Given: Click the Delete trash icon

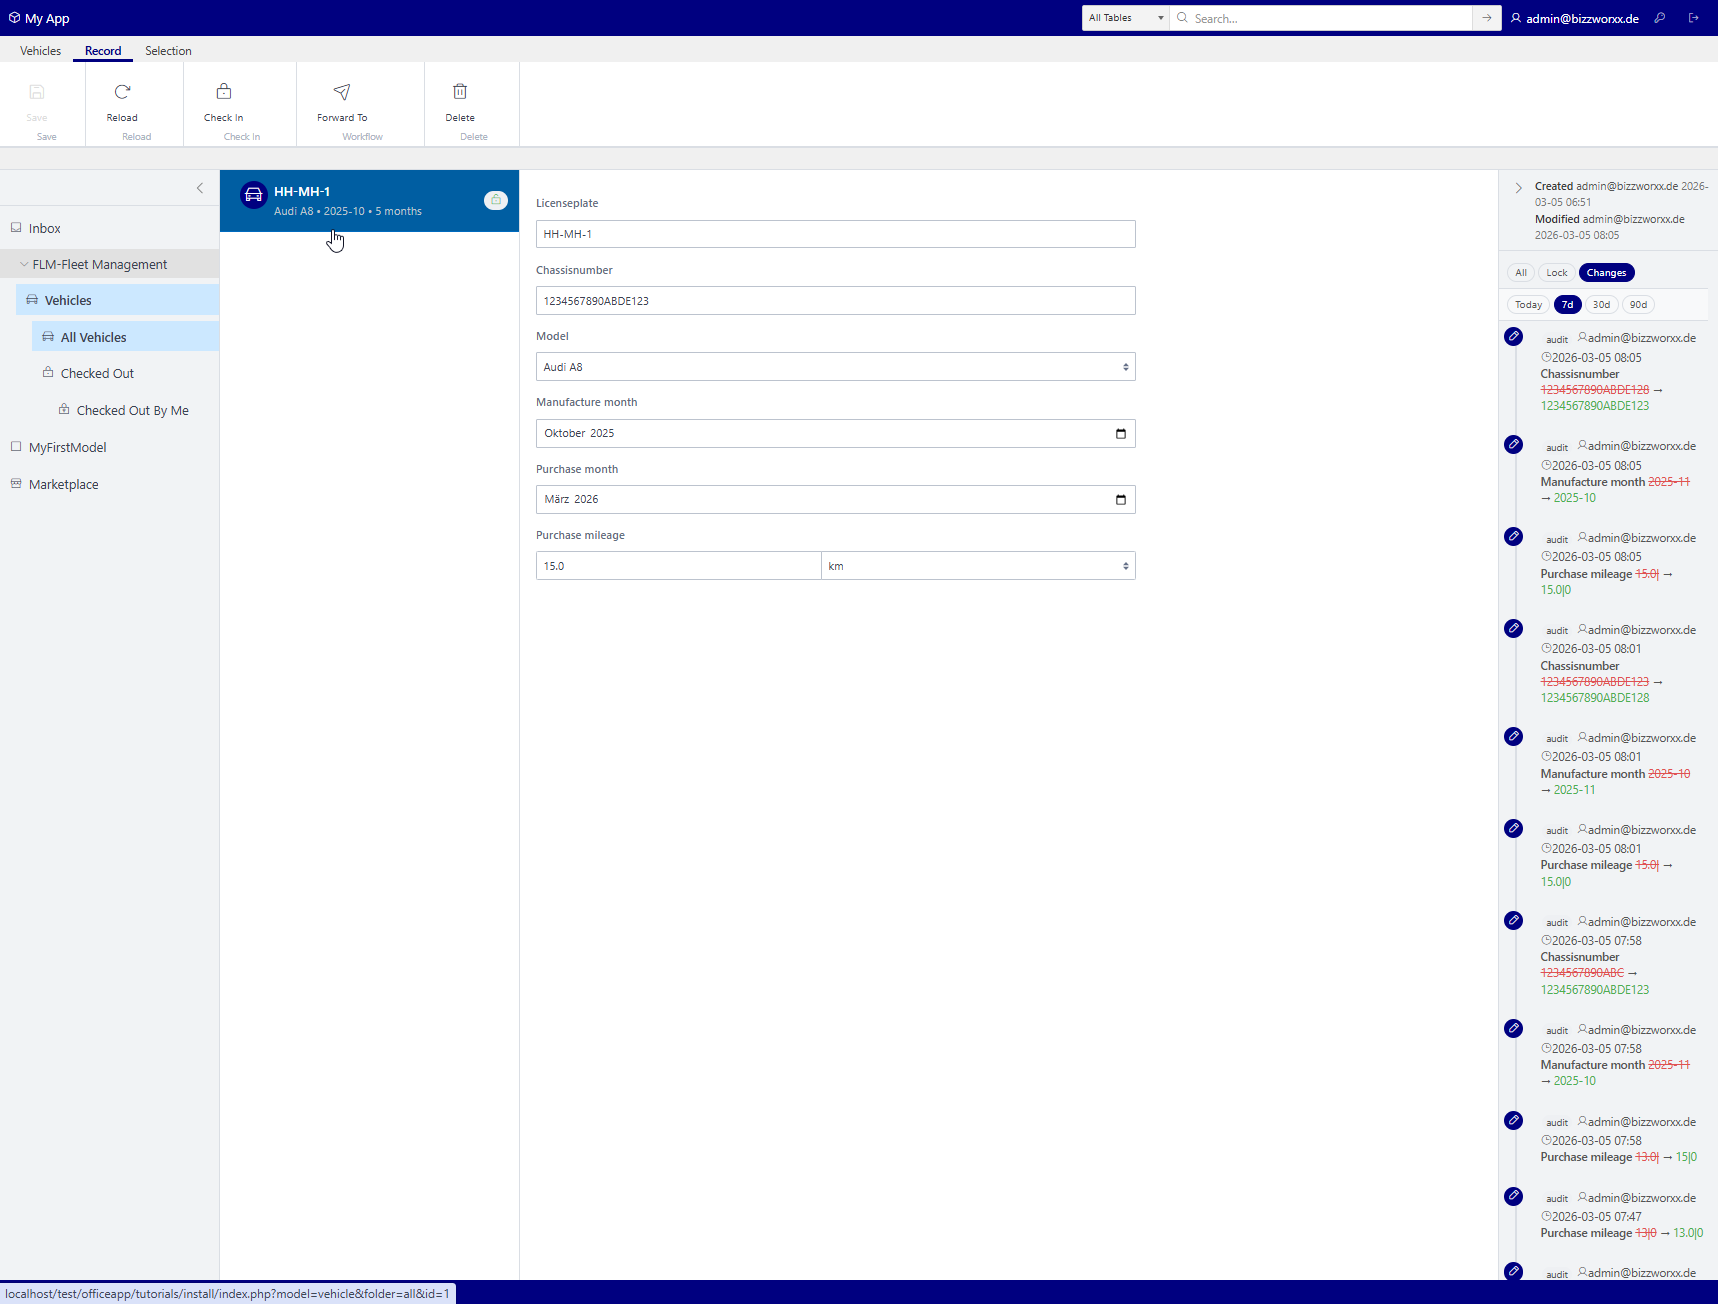Looking at the screenshot, I should (x=460, y=92).
